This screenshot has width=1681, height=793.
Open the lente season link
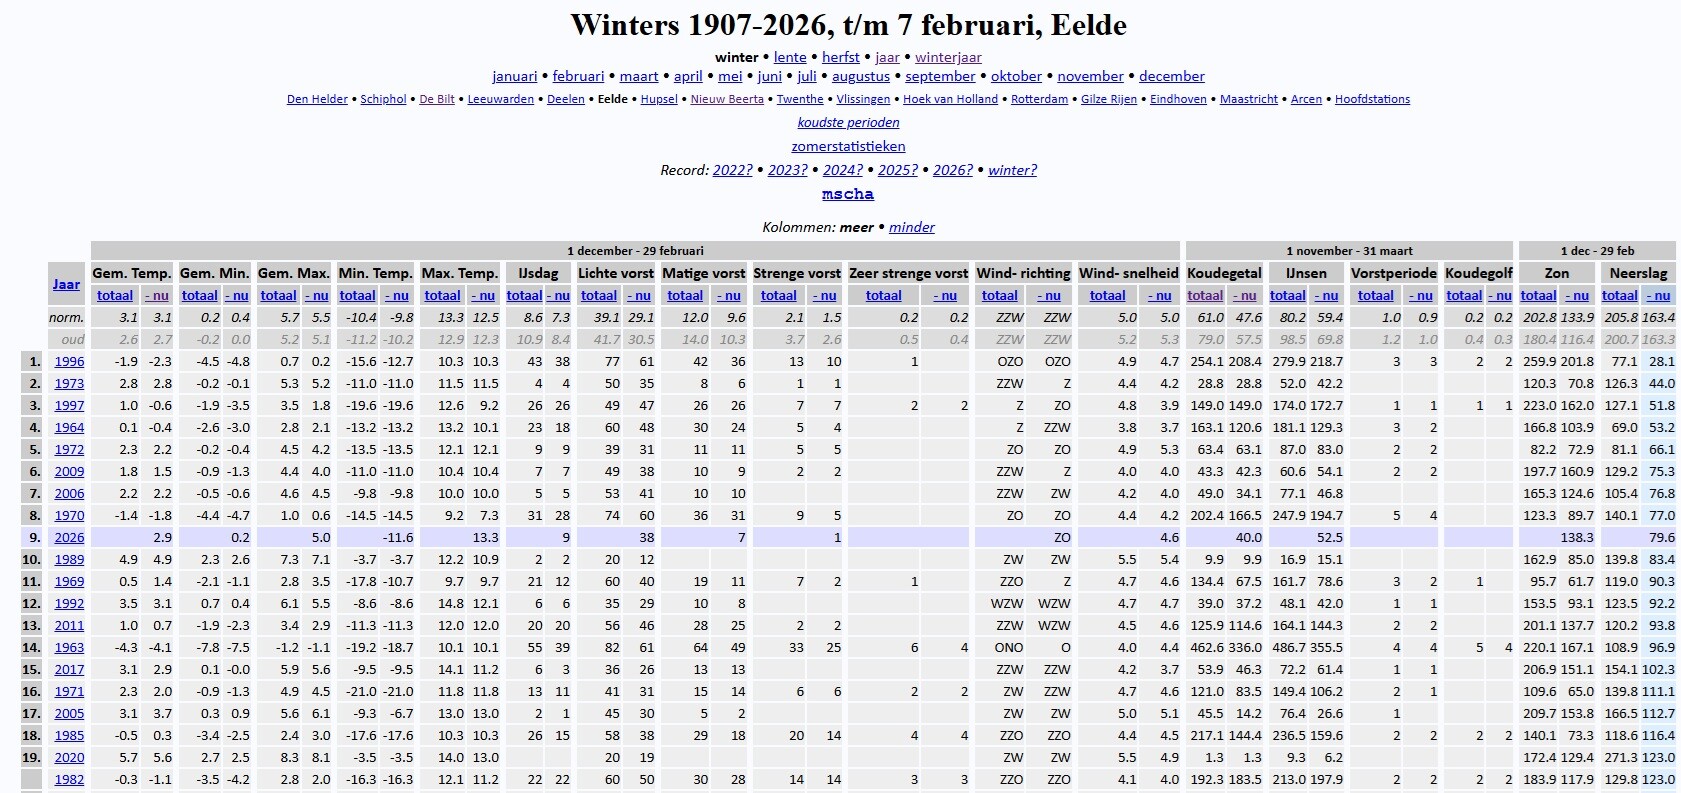coord(790,57)
